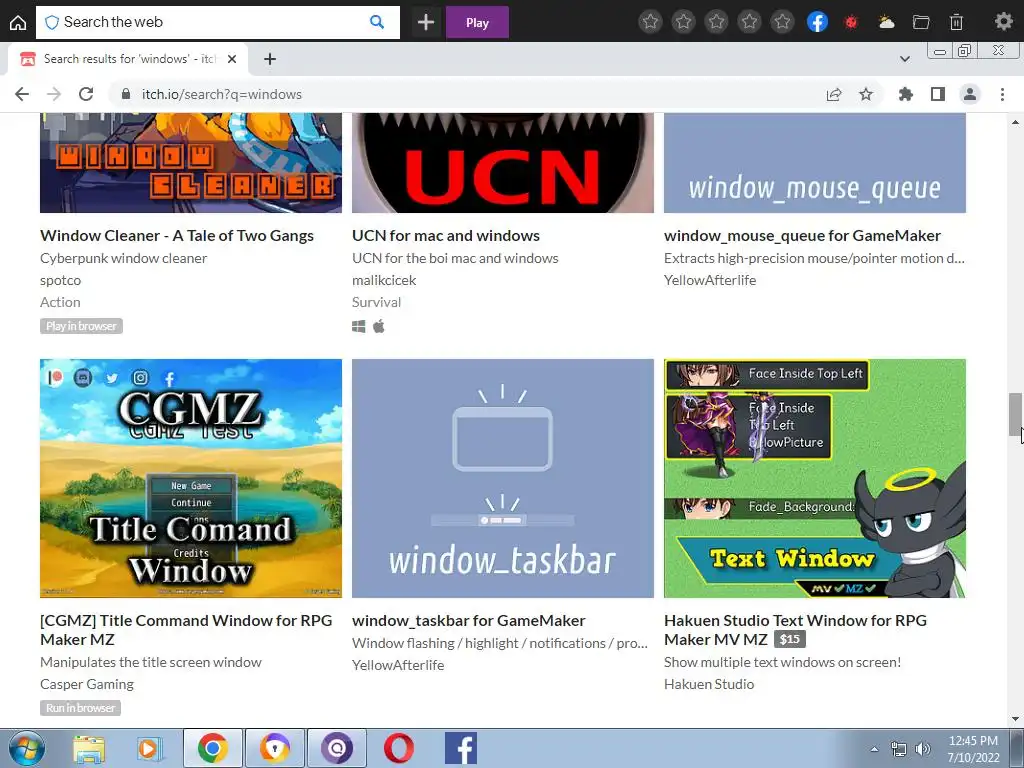Reload the itch.io page
The height and width of the screenshot is (768, 1024).
coord(86,94)
